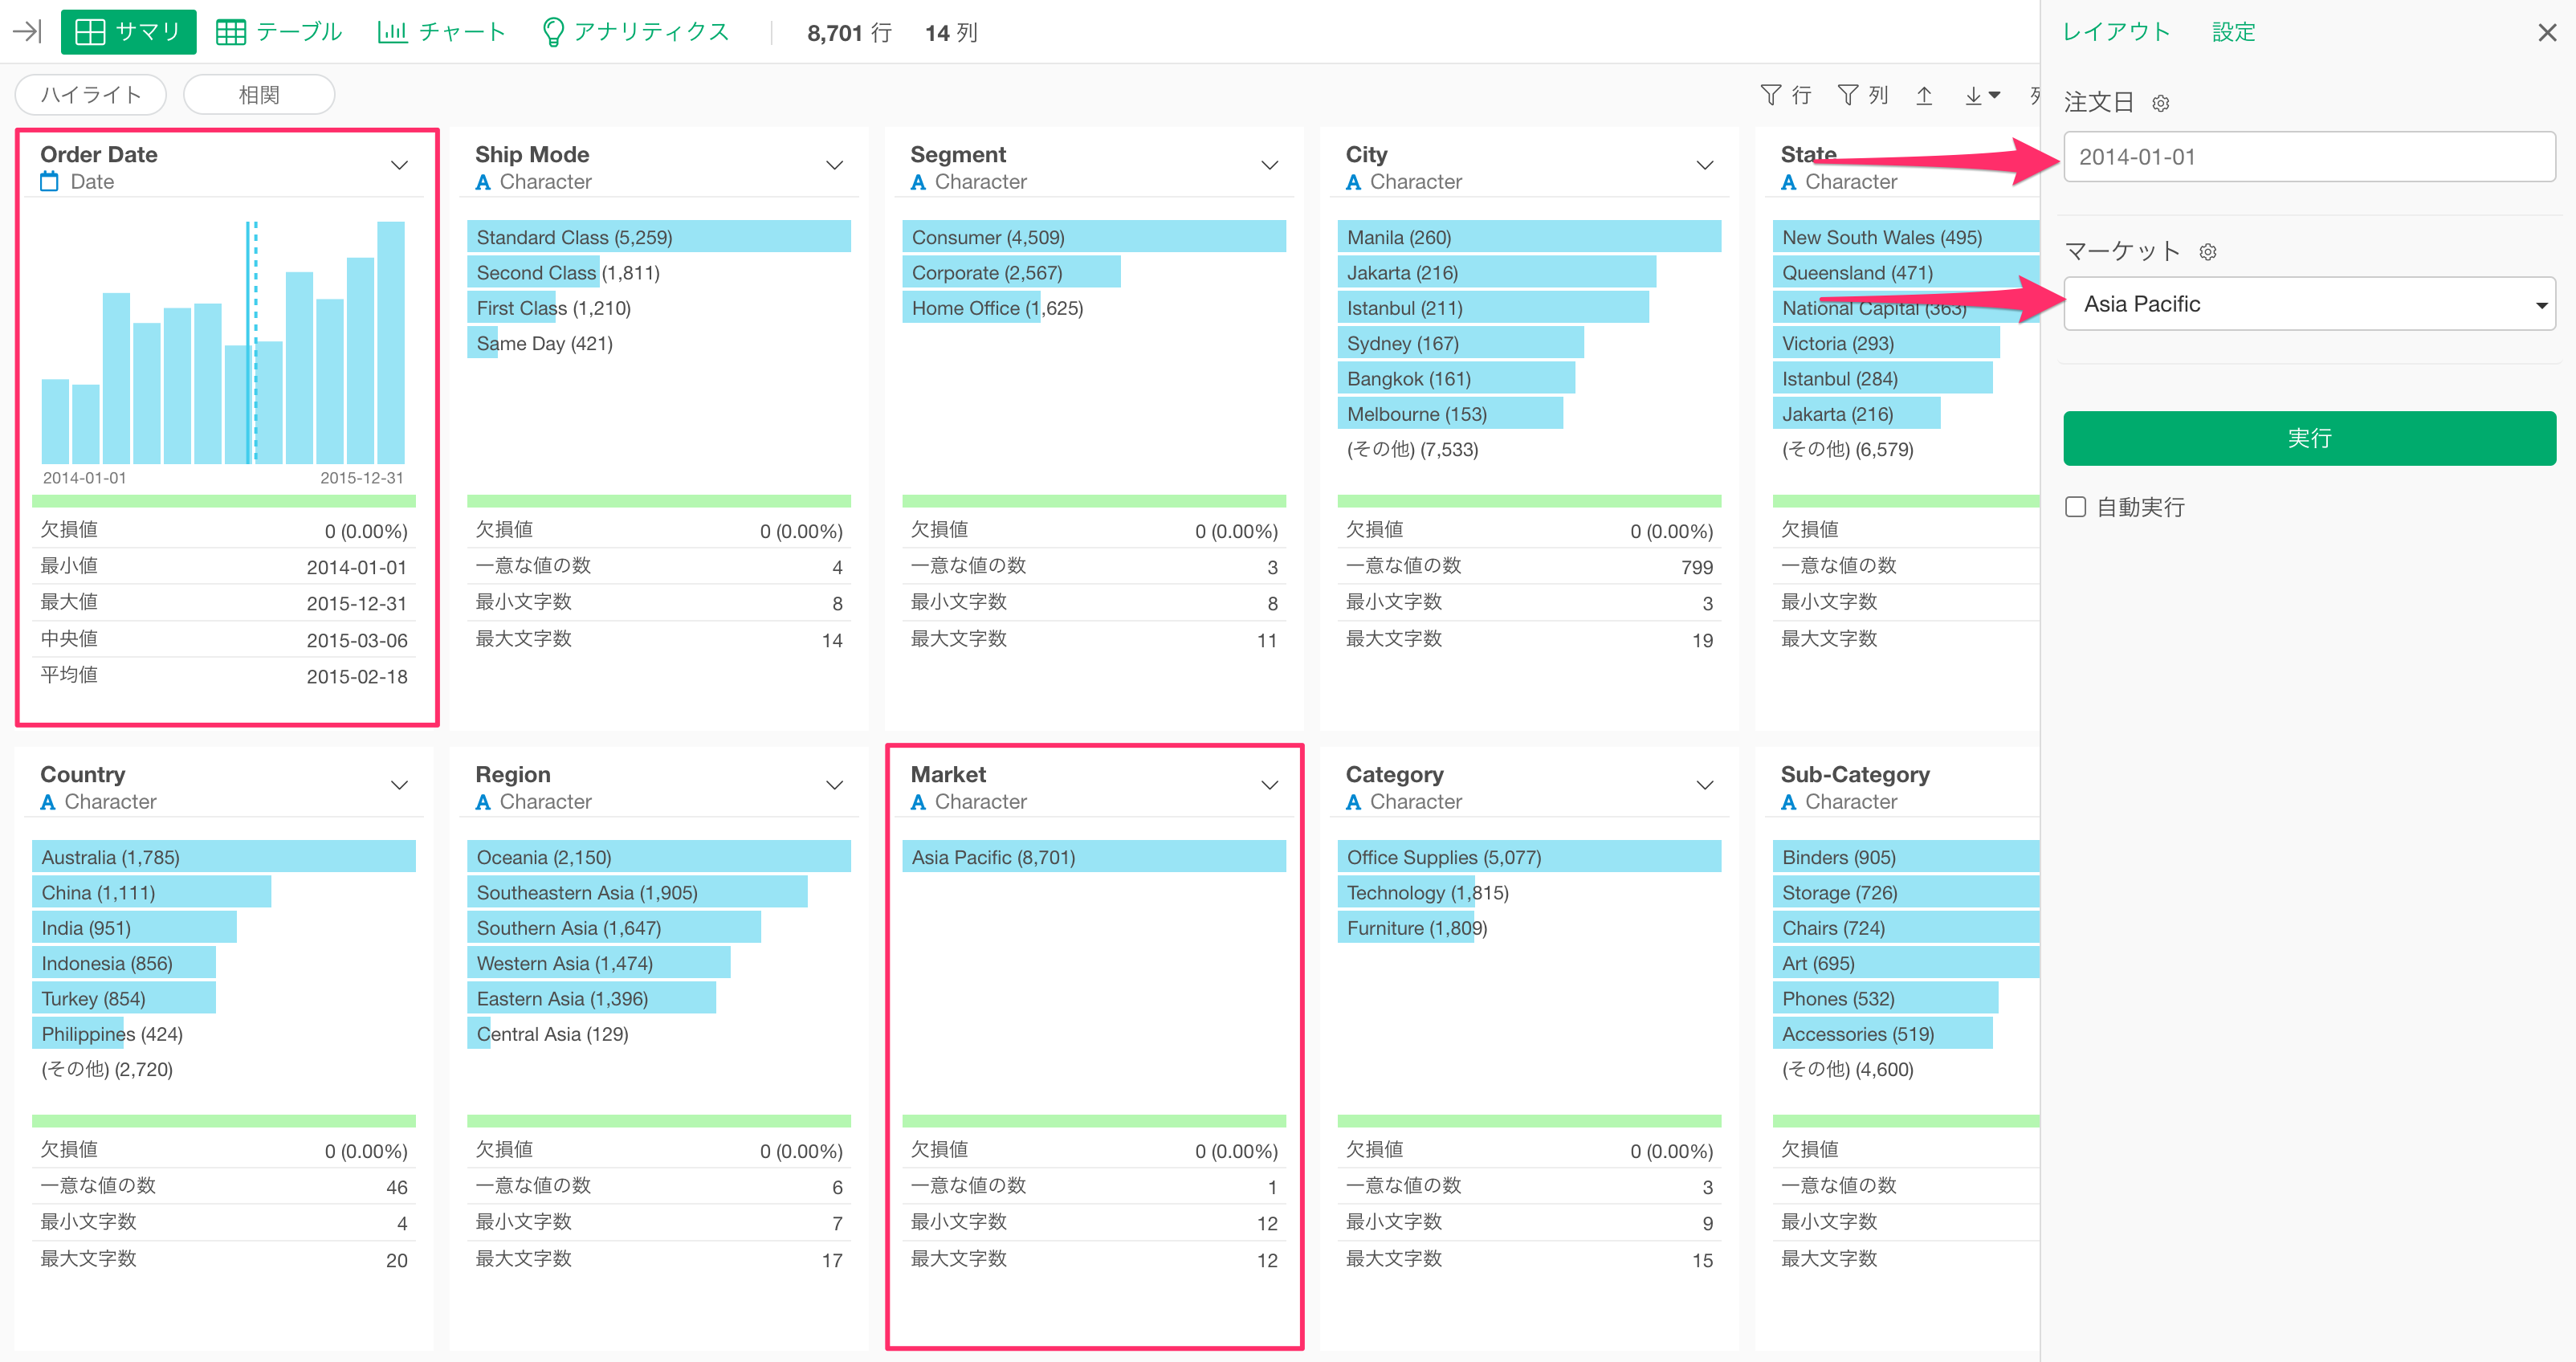Click the '14 列' column count
Image resolution: width=2576 pixels, height=1362 pixels.
951,33
